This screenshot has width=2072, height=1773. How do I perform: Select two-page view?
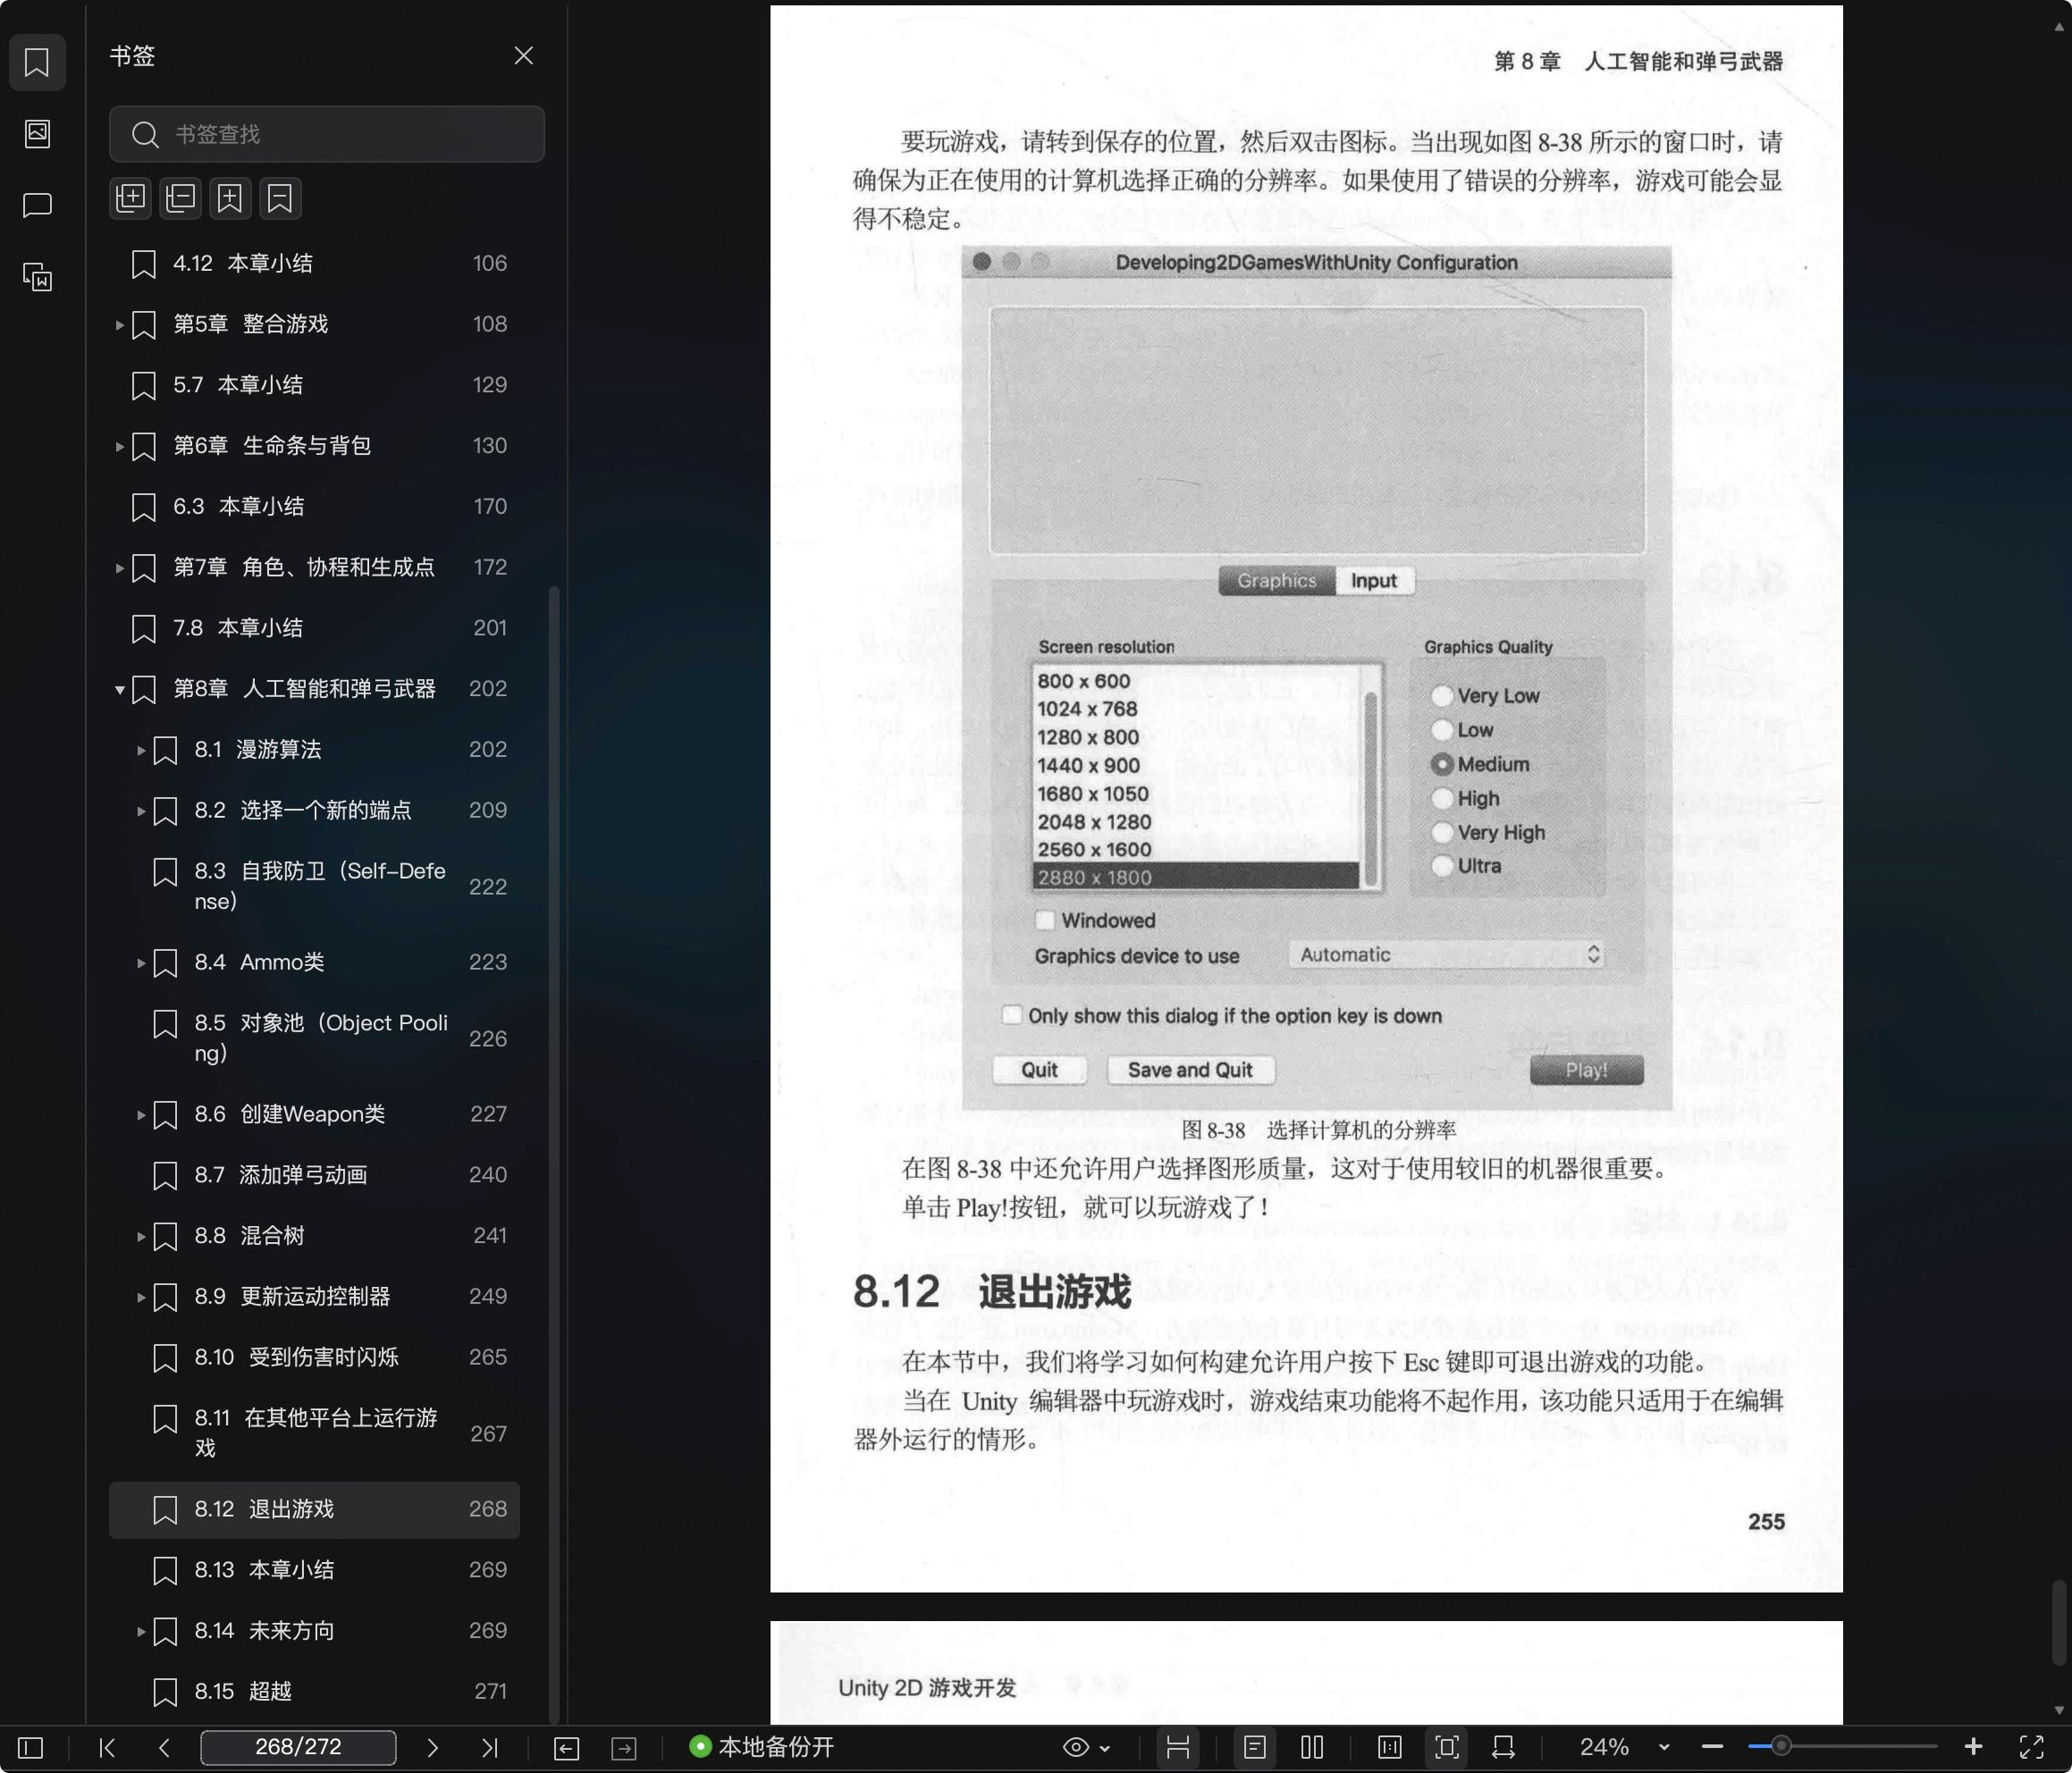(1312, 1747)
